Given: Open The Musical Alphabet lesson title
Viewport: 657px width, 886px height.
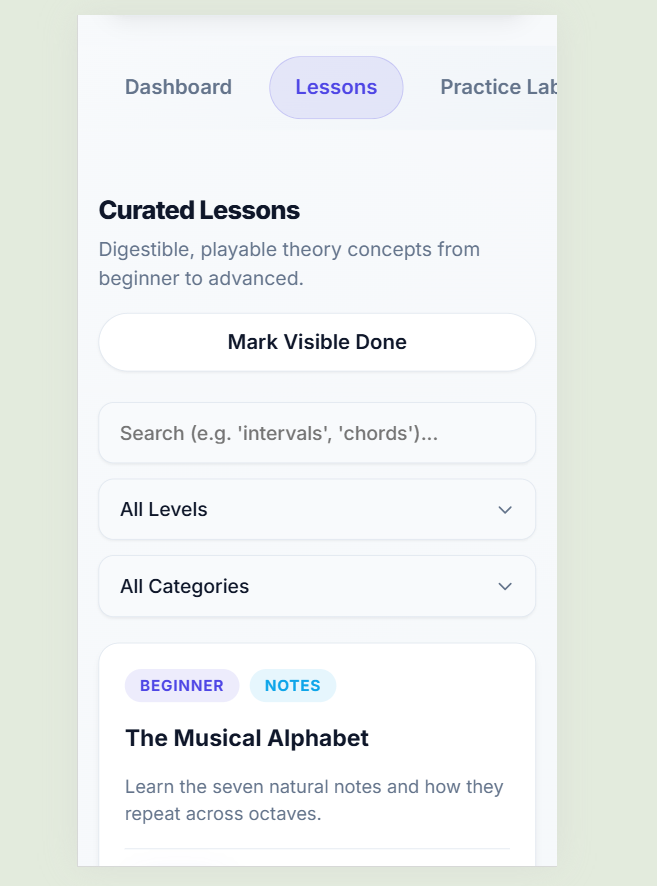Looking at the screenshot, I should point(247,738).
